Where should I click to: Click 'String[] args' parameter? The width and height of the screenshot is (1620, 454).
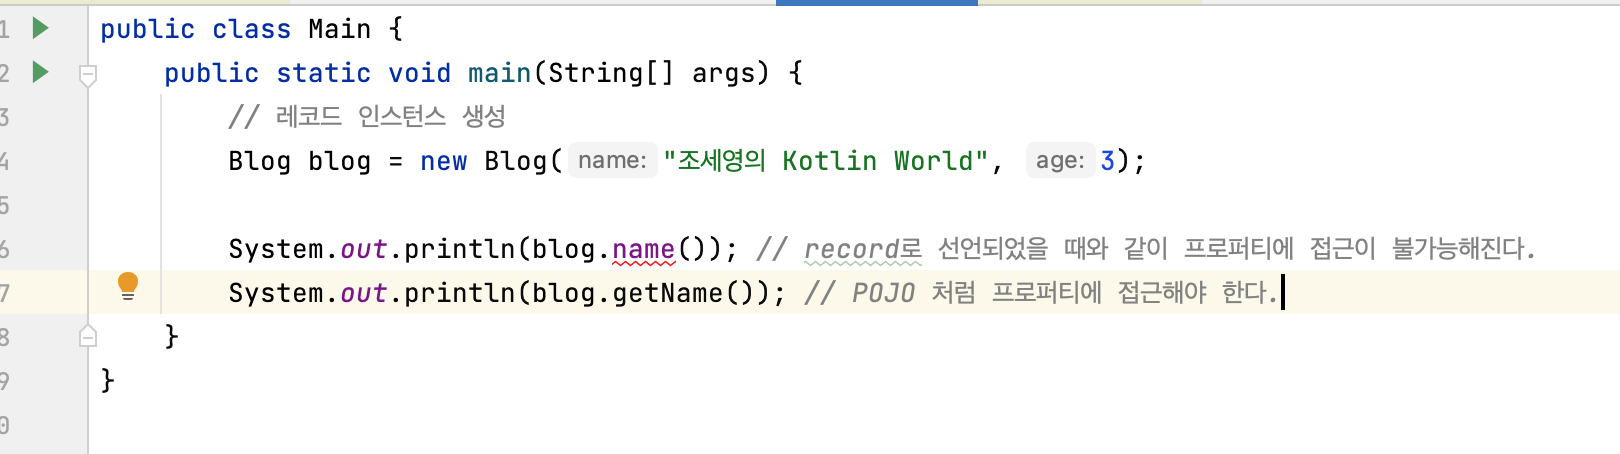point(652,73)
